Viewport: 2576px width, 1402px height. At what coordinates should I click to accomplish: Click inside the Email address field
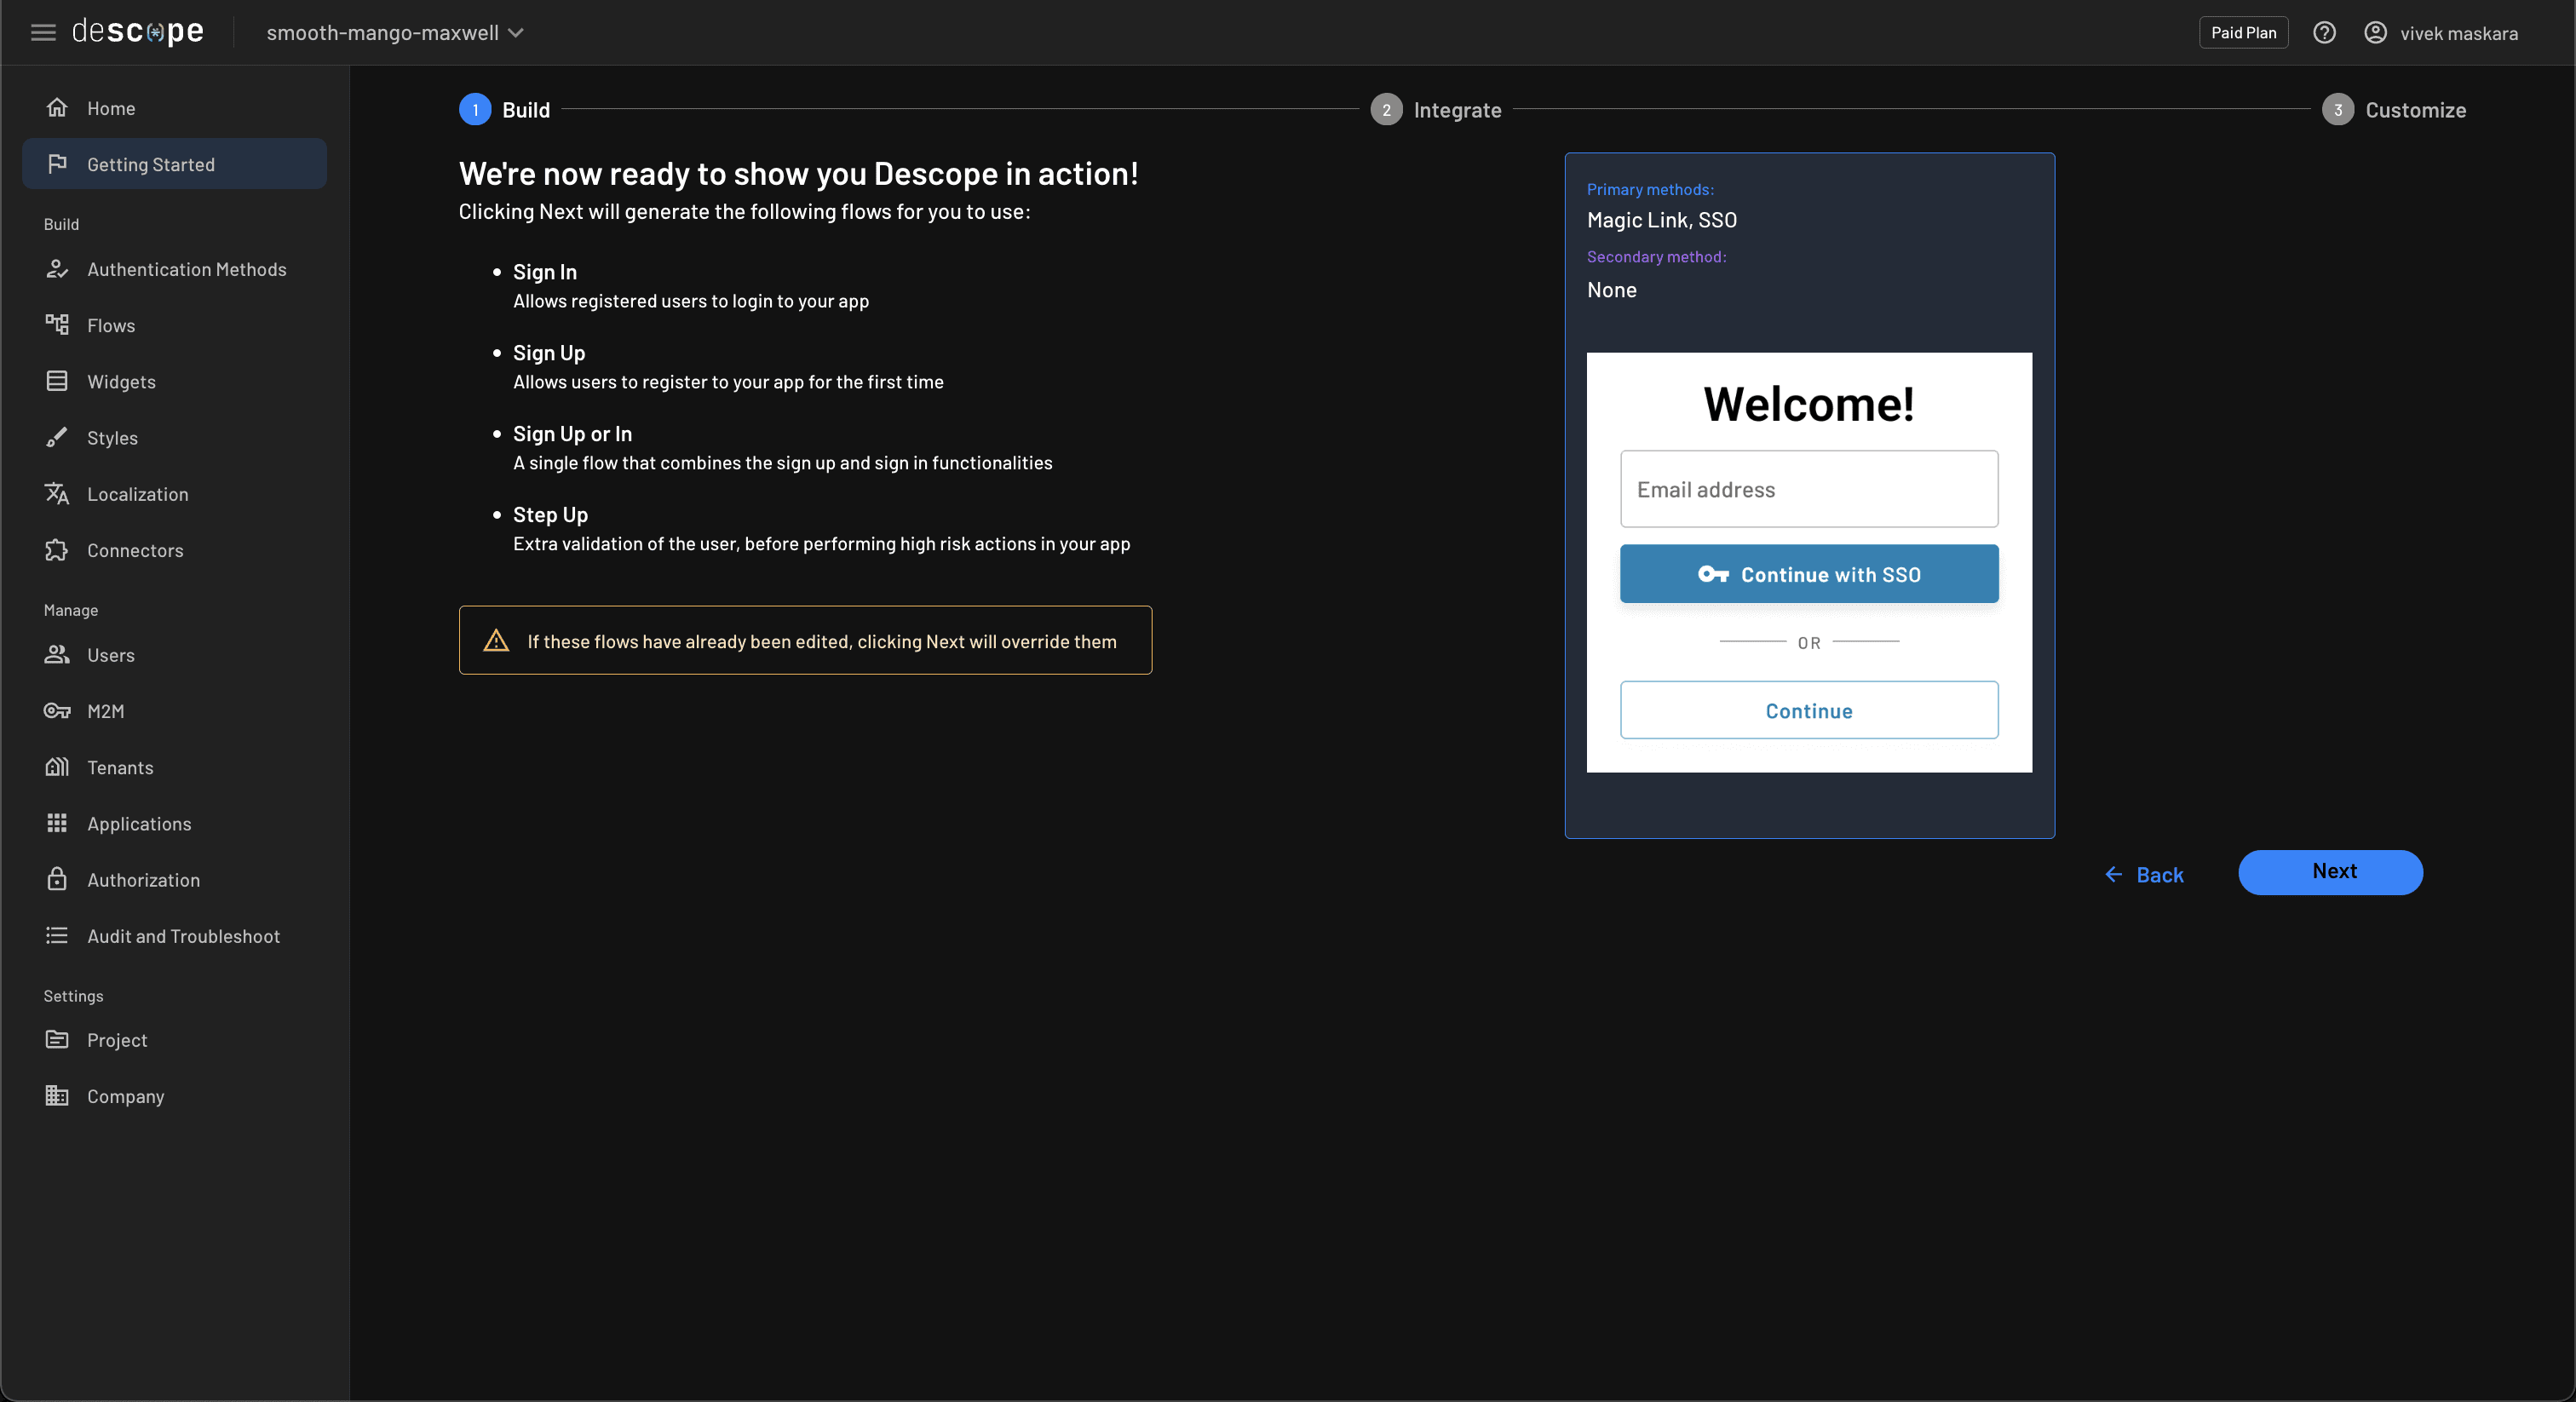1808,489
